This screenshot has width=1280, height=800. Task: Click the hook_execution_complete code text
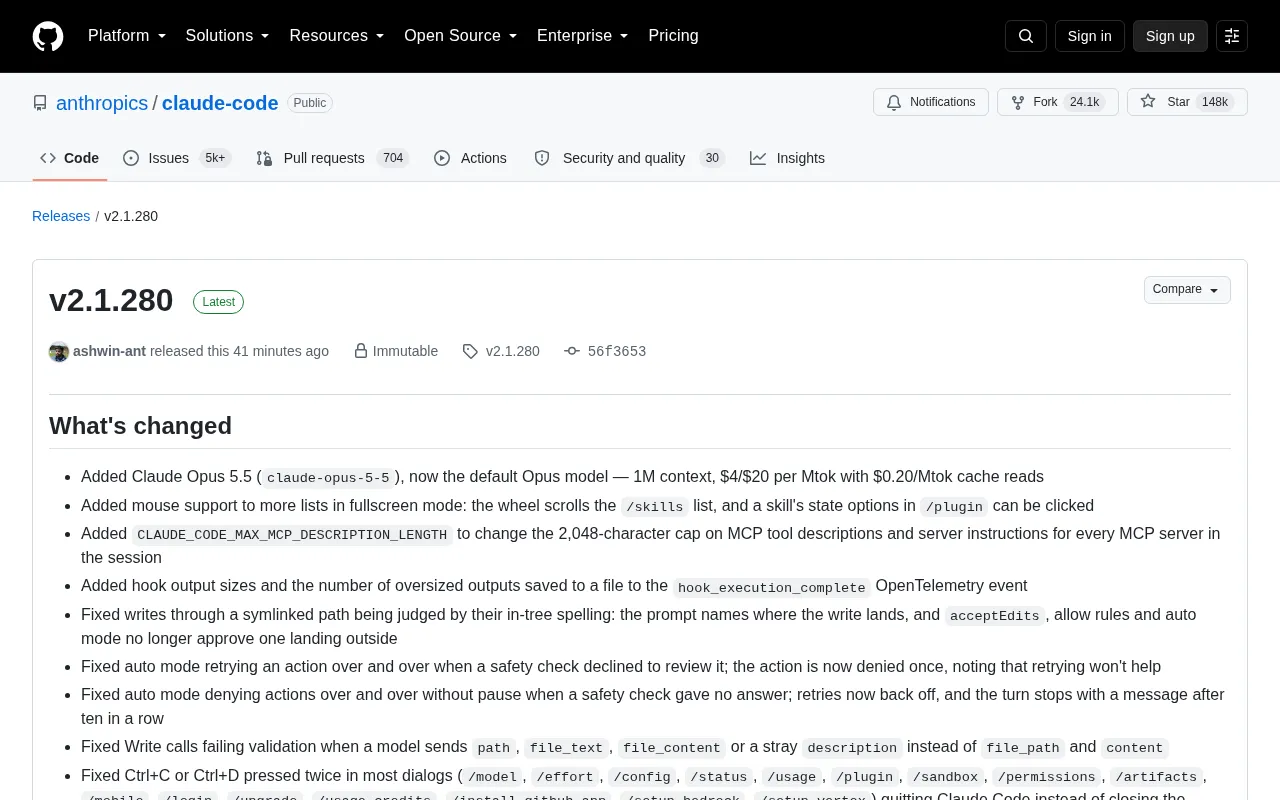772,587
